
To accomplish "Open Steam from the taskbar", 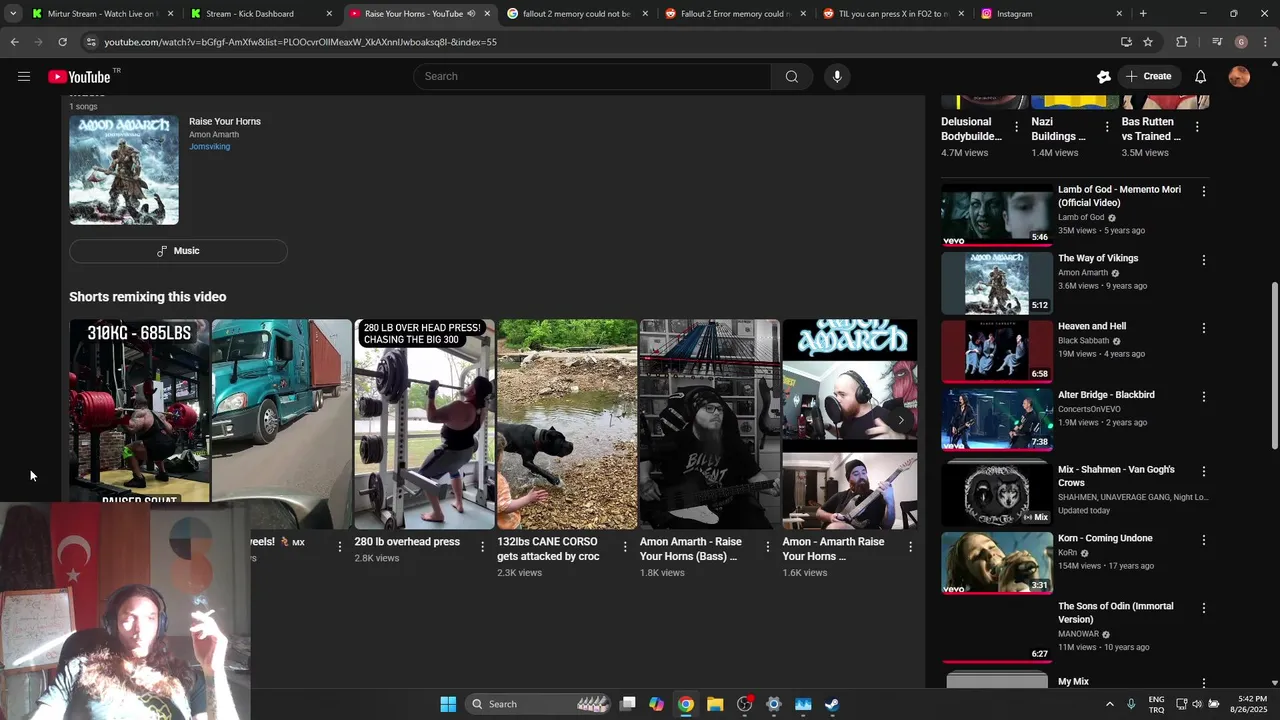I will 832,704.
